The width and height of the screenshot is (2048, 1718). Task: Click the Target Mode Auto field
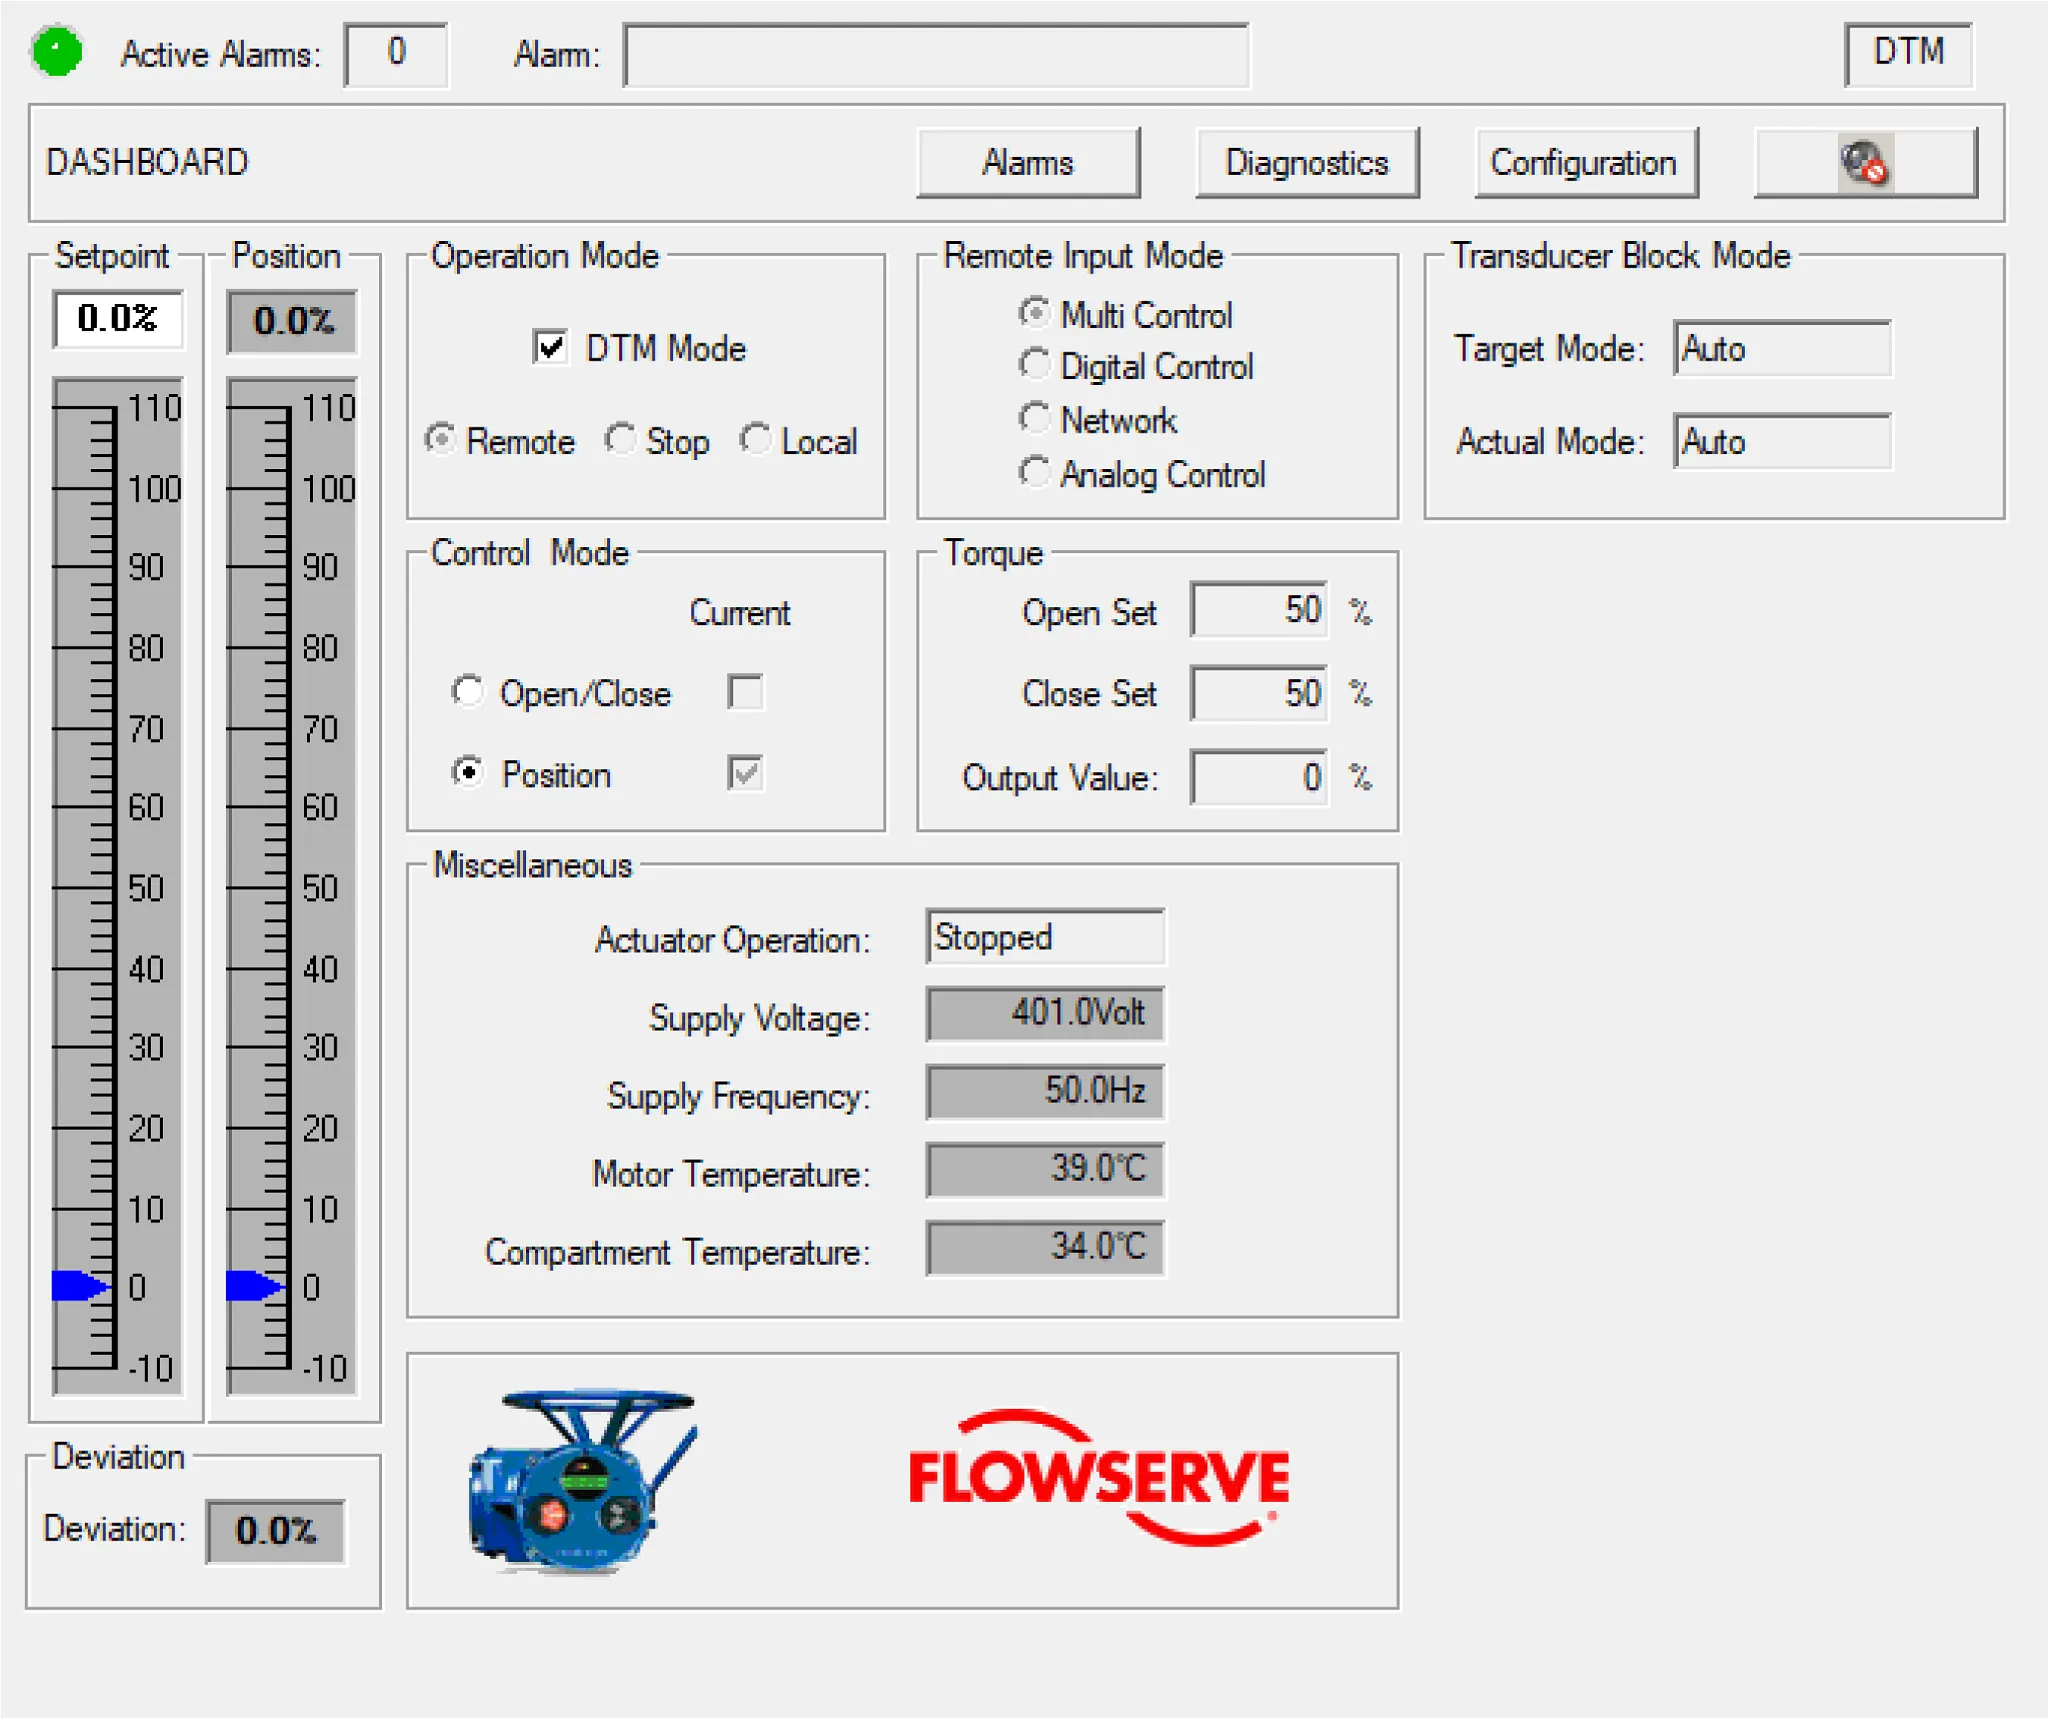pos(1781,349)
